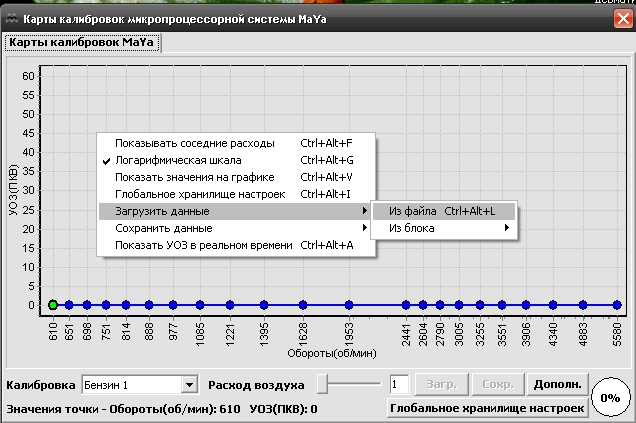Close the calibration maps window

(622, 18)
